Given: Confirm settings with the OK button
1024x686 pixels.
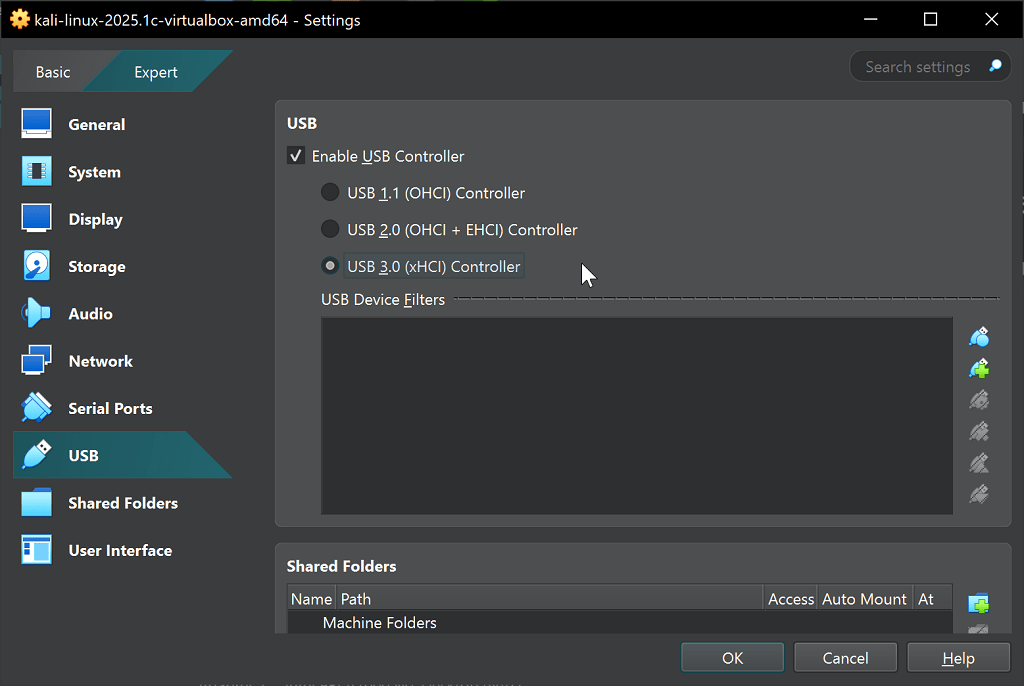Looking at the screenshot, I should coord(732,657).
